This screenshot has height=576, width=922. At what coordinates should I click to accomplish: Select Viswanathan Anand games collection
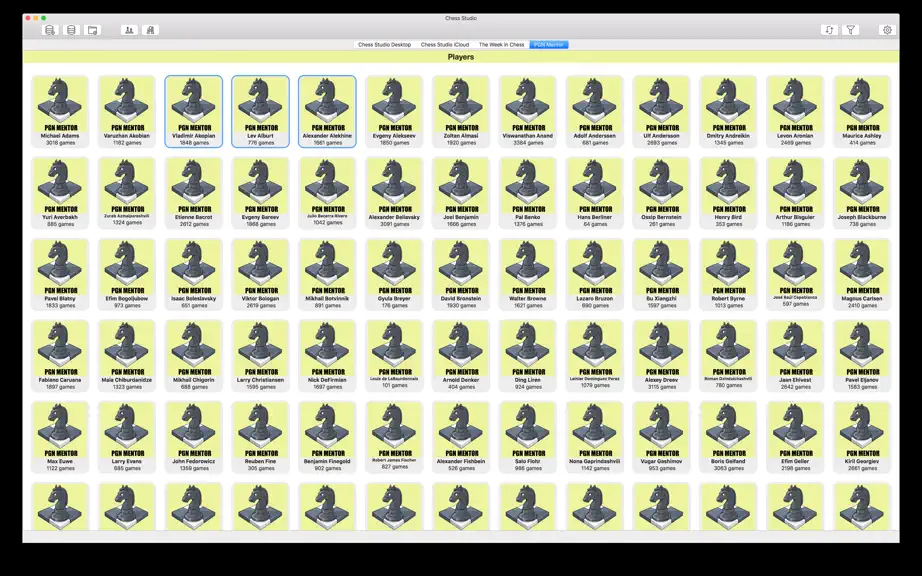click(528, 111)
